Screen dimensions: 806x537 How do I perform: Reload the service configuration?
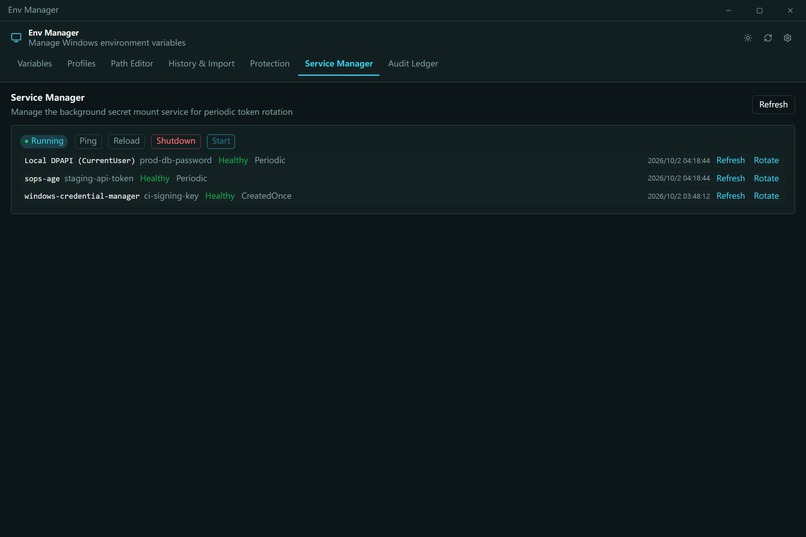point(126,141)
